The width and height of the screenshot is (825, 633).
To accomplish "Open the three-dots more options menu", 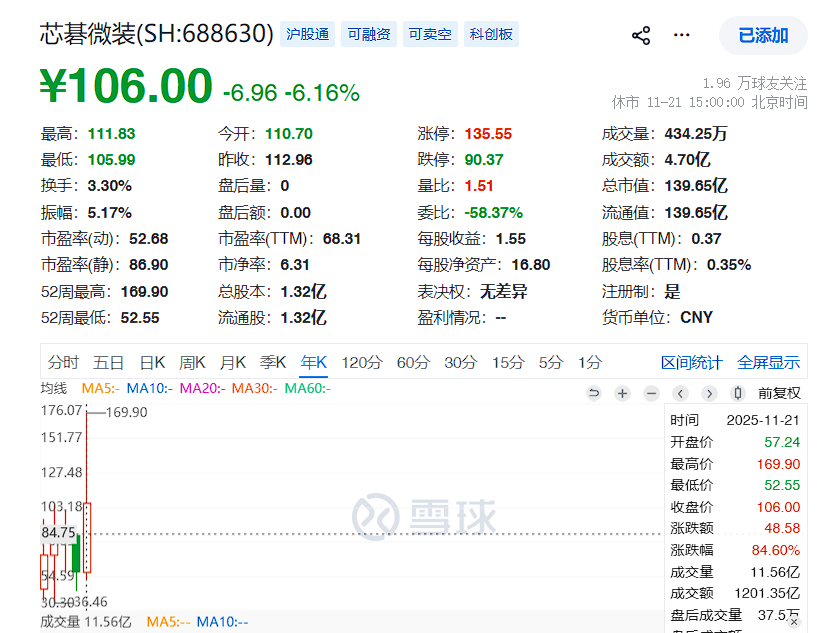I will pos(681,35).
